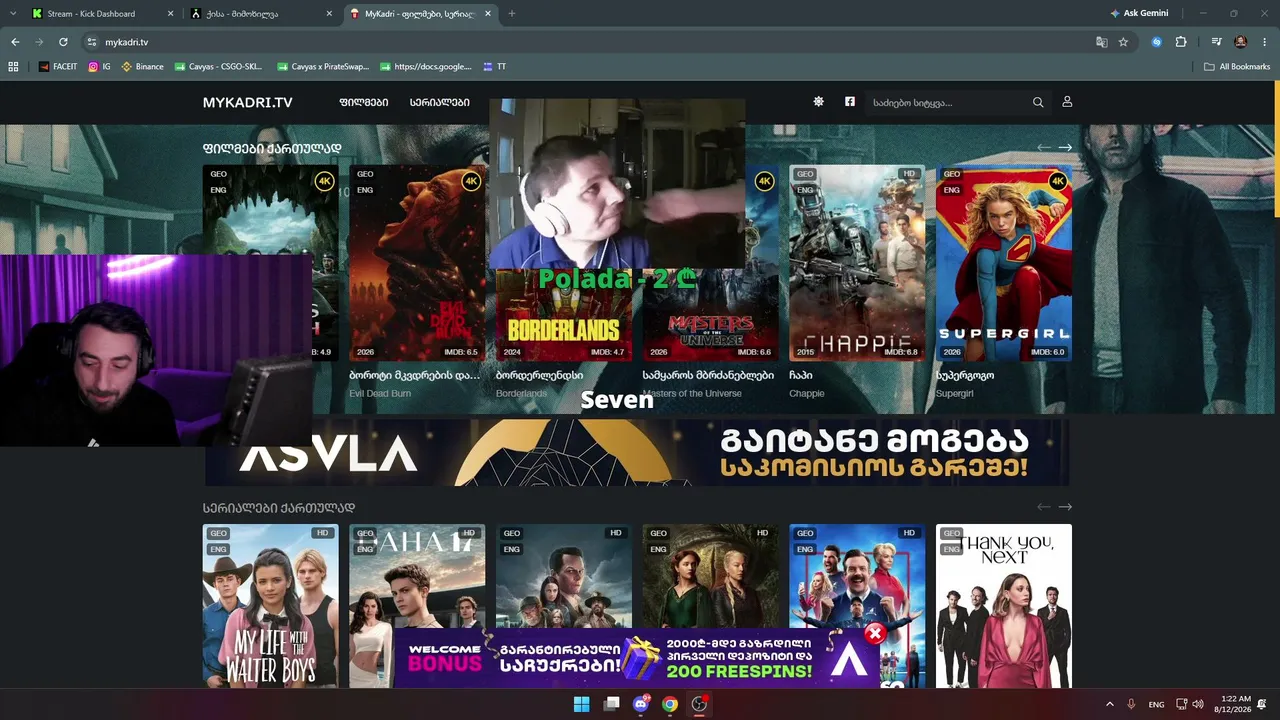Open the All Bookmarks folder
The width and height of the screenshot is (1280, 720).
pyautogui.click(x=1237, y=67)
